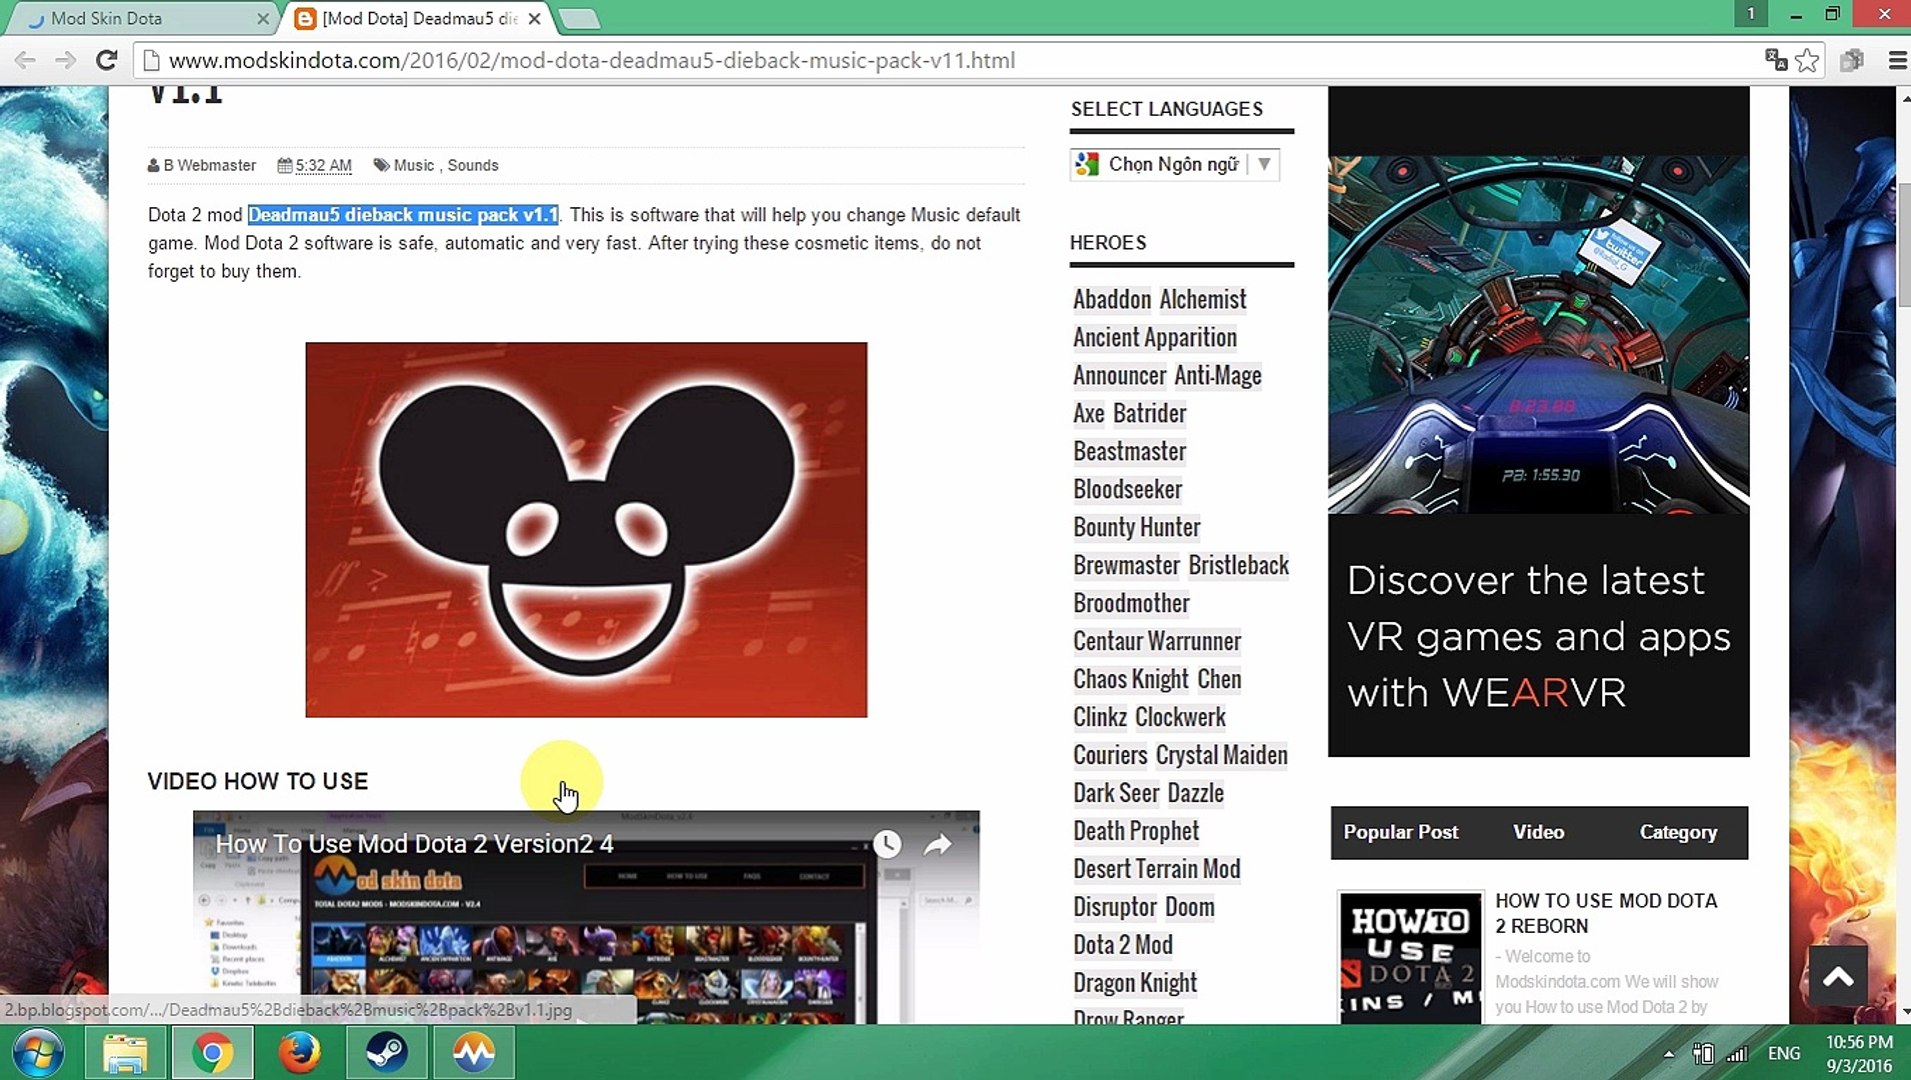This screenshot has width=1911, height=1080.
Task: Click the Share arrow on video
Action: pyautogui.click(x=937, y=845)
